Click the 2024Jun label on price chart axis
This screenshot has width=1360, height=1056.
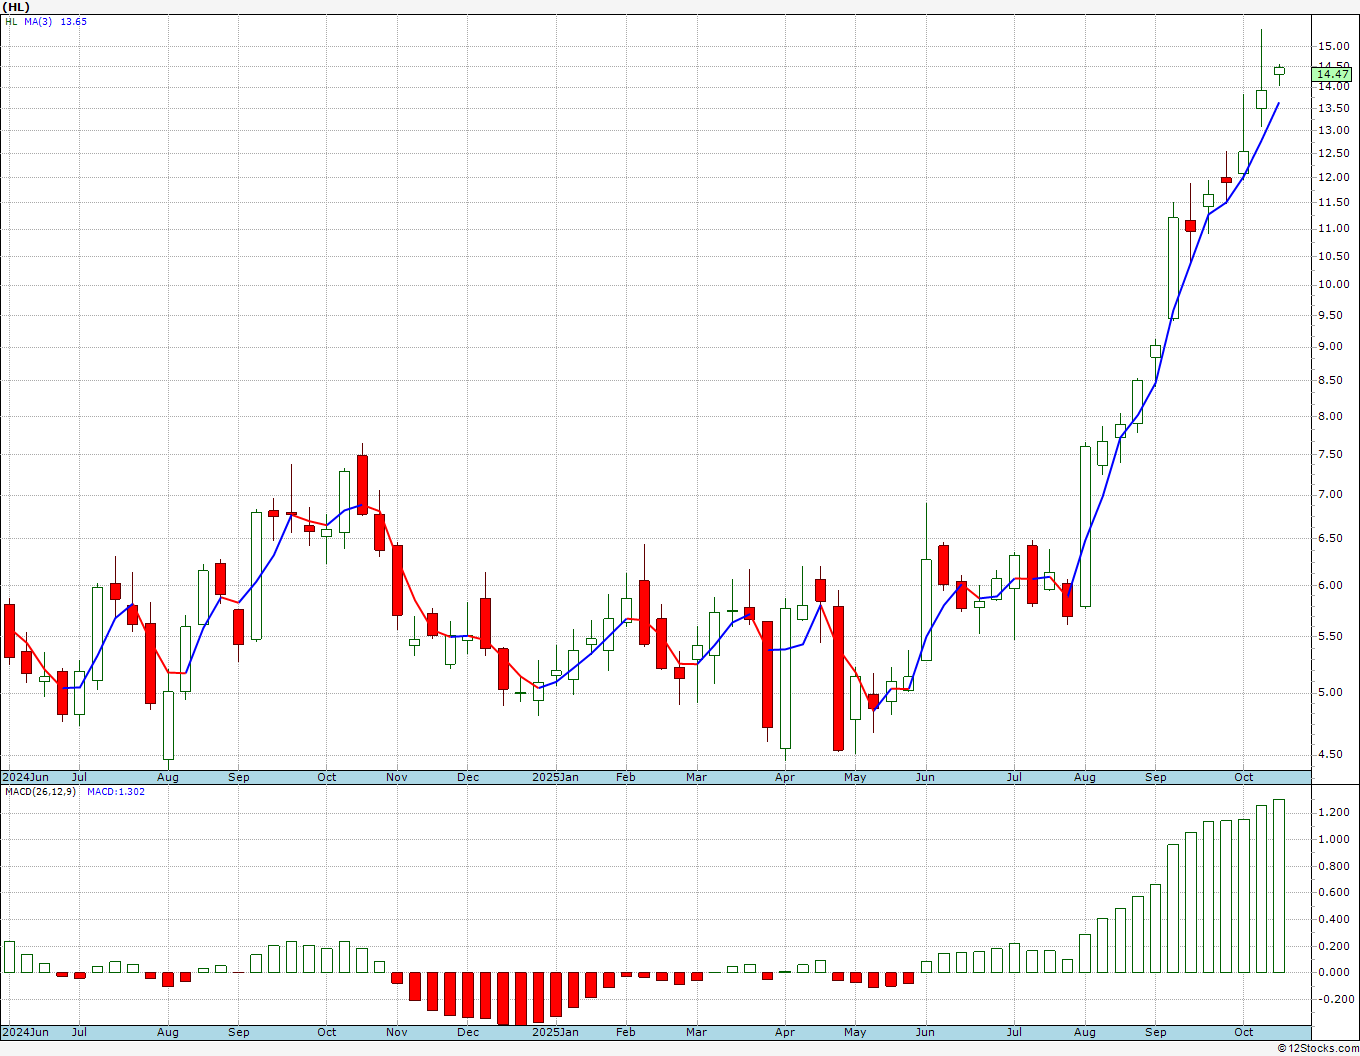25,777
